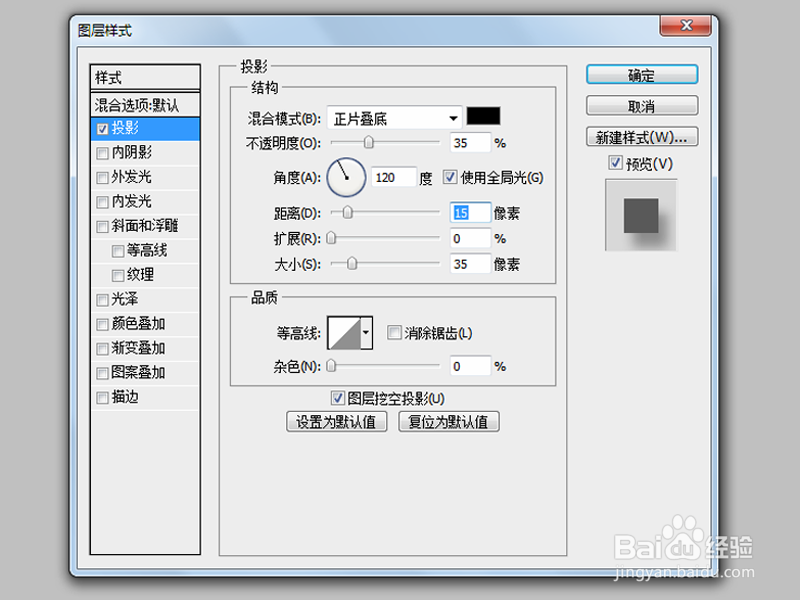This screenshot has width=800, height=600.
Task: Click the style preview thumbnail
Action: (640, 212)
